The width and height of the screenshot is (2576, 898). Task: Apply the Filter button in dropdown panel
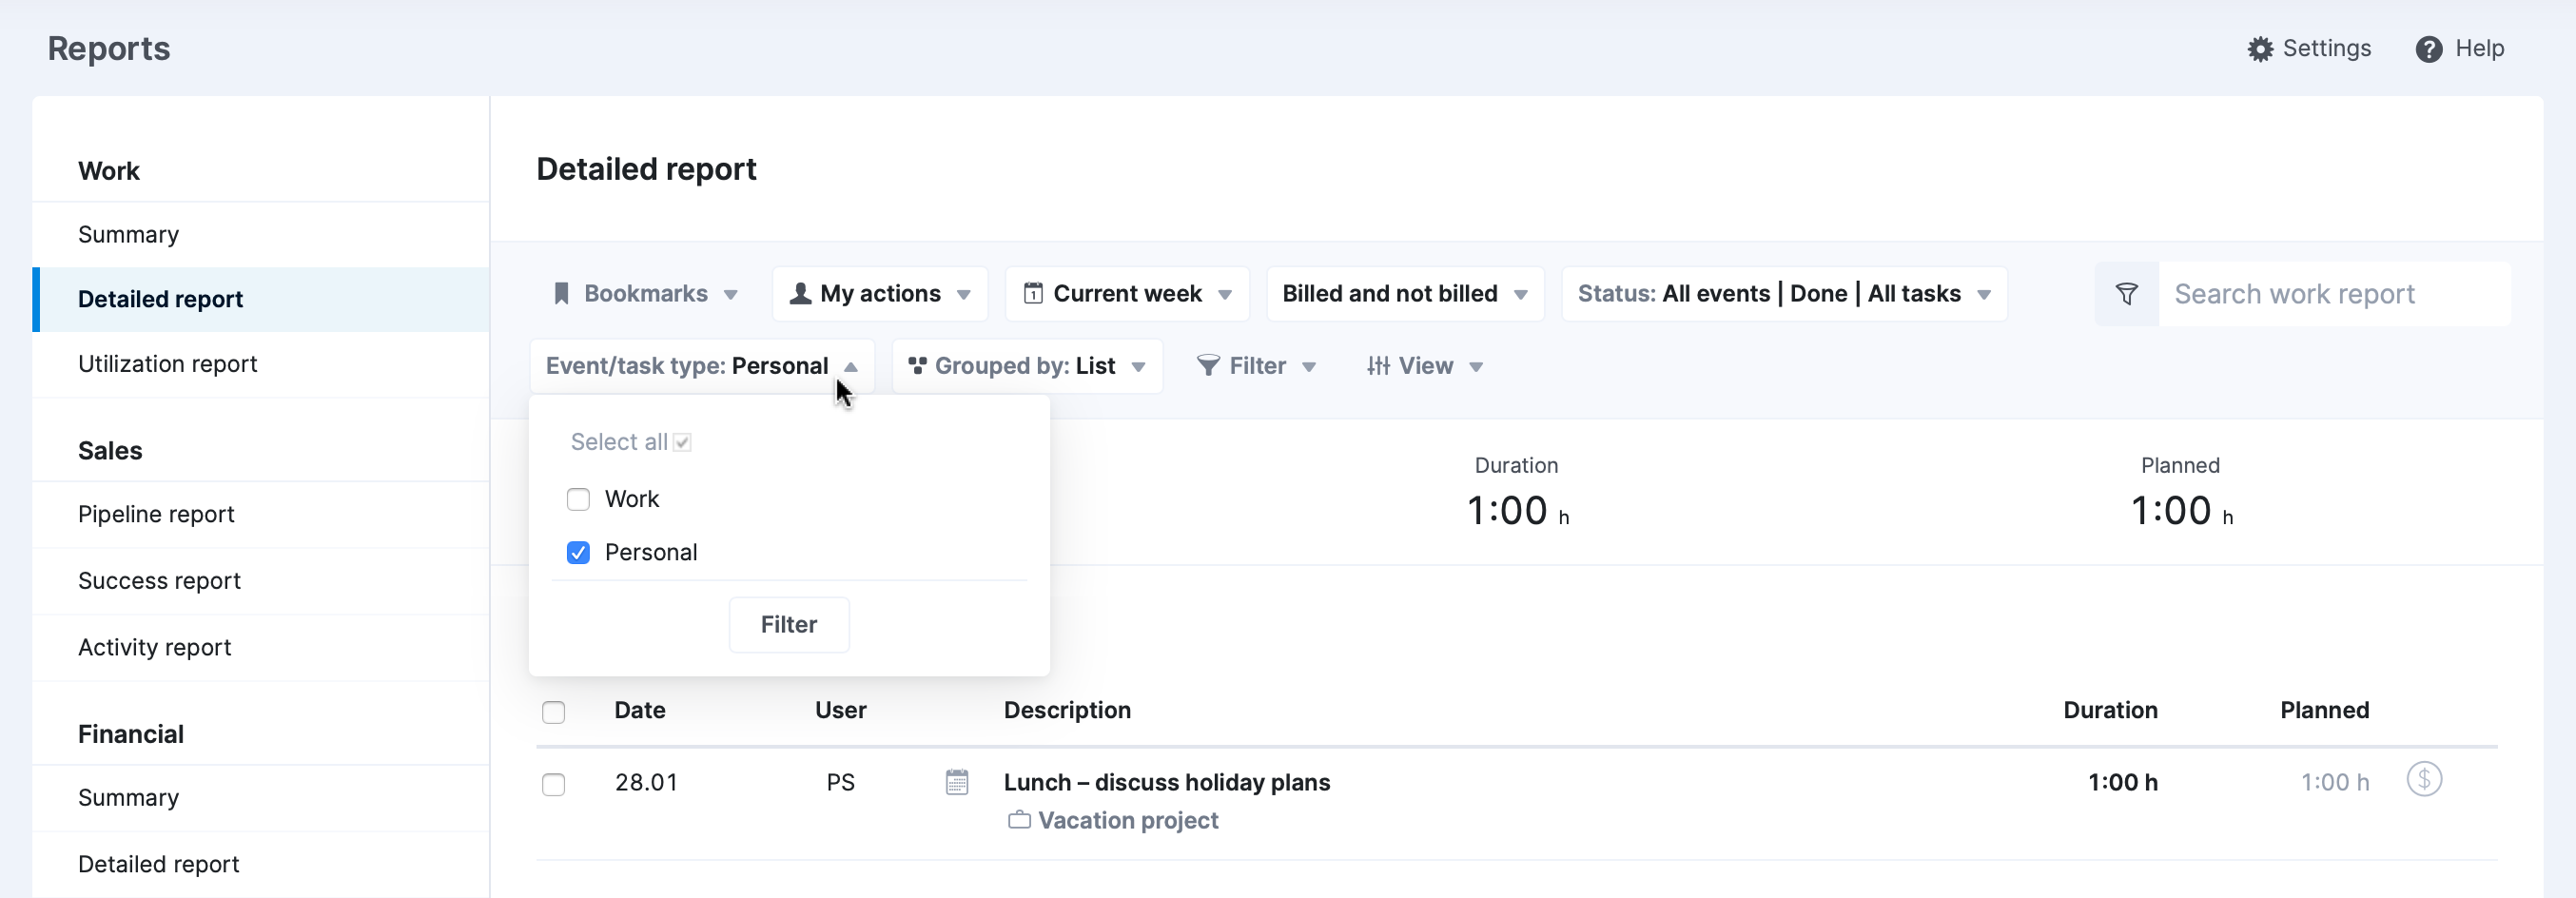coord(789,624)
